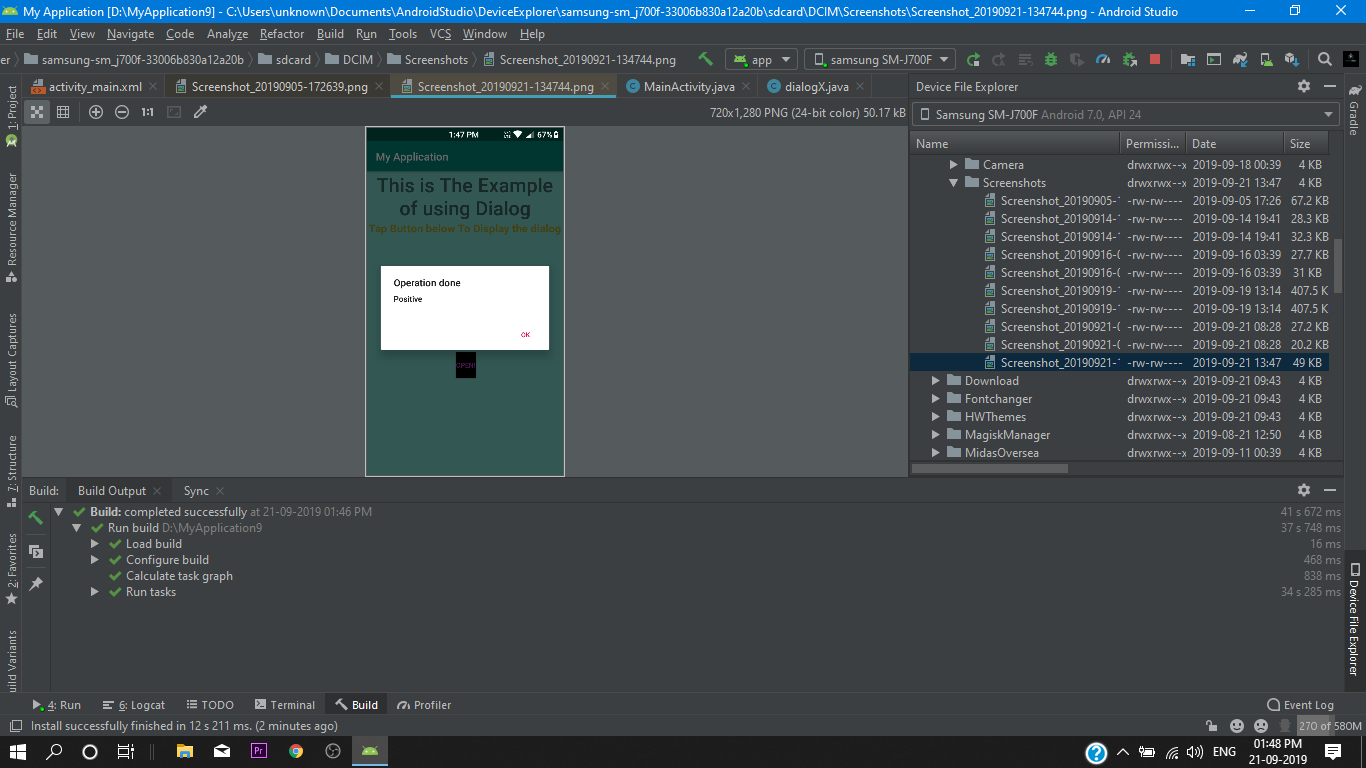Expand the Download folder in the file tree
This screenshot has width=1366, height=768.
[936, 381]
